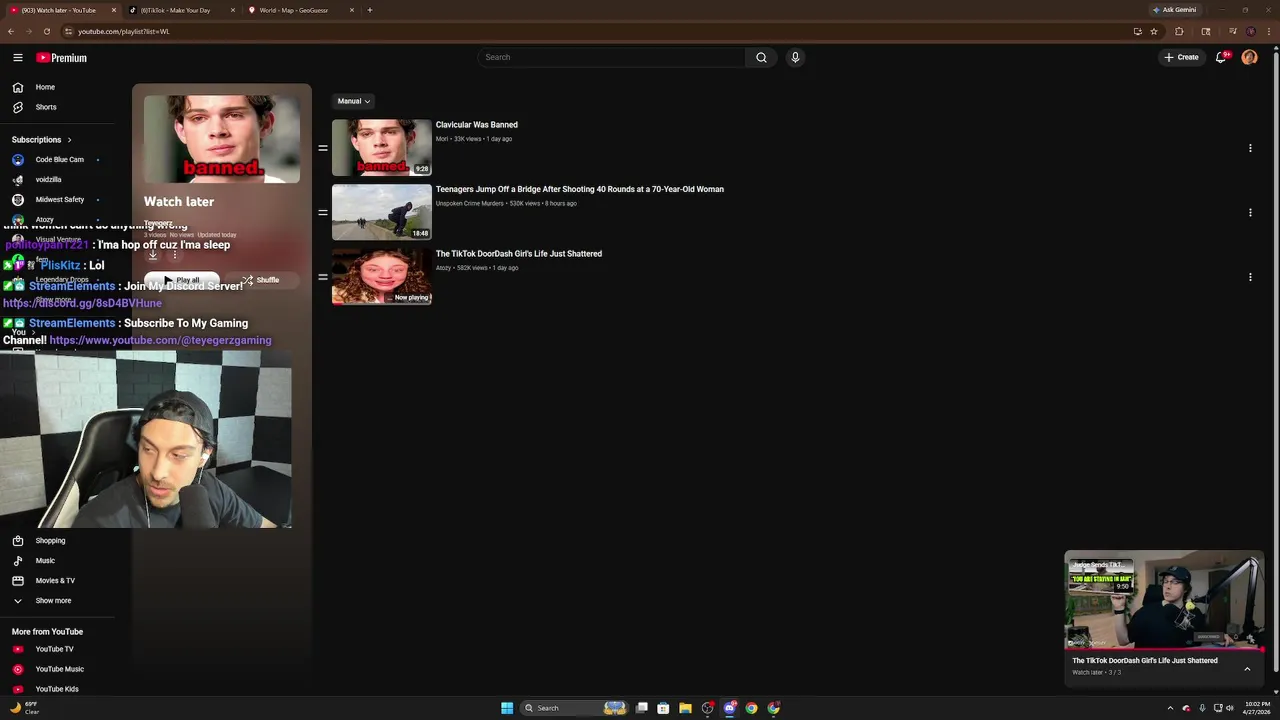Viewport: 1280px width, 720px height.
Task: Start voice search with the microphone icon
Action: (x=795, y=57)
